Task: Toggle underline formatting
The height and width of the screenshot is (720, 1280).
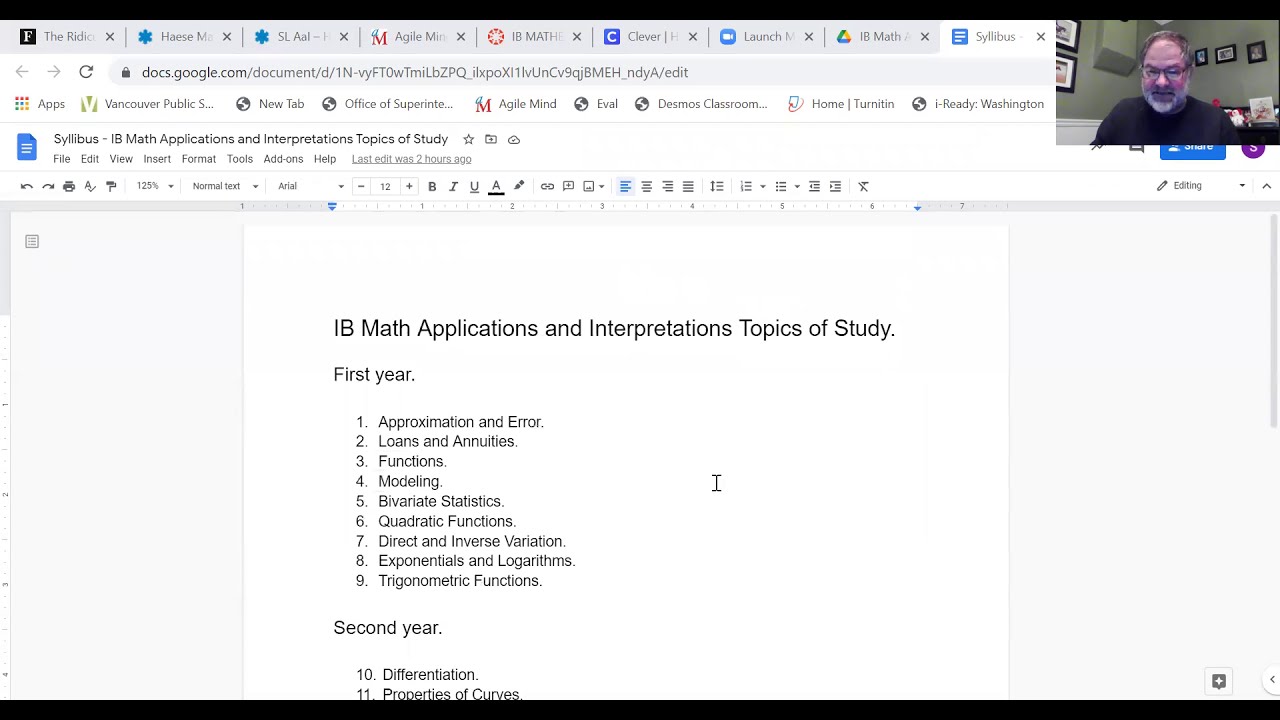Action: coord(474,186)
